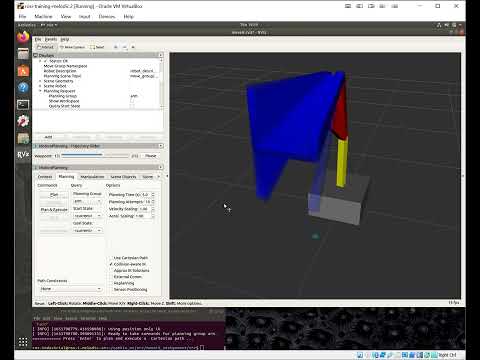Open the Terminal from the dock
This screenshot has width=480, height=360.
(x=23, y=105)
